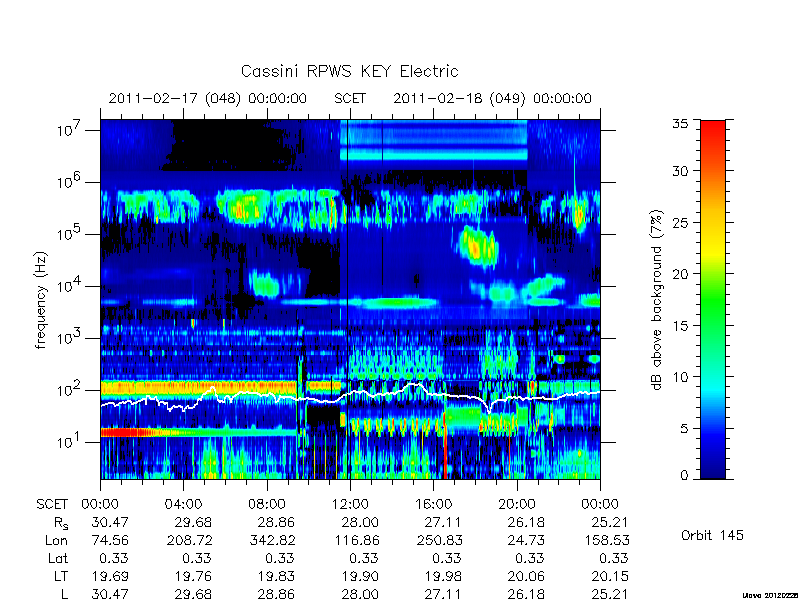Click the Lon value 116.86

(x=357, y=540)
